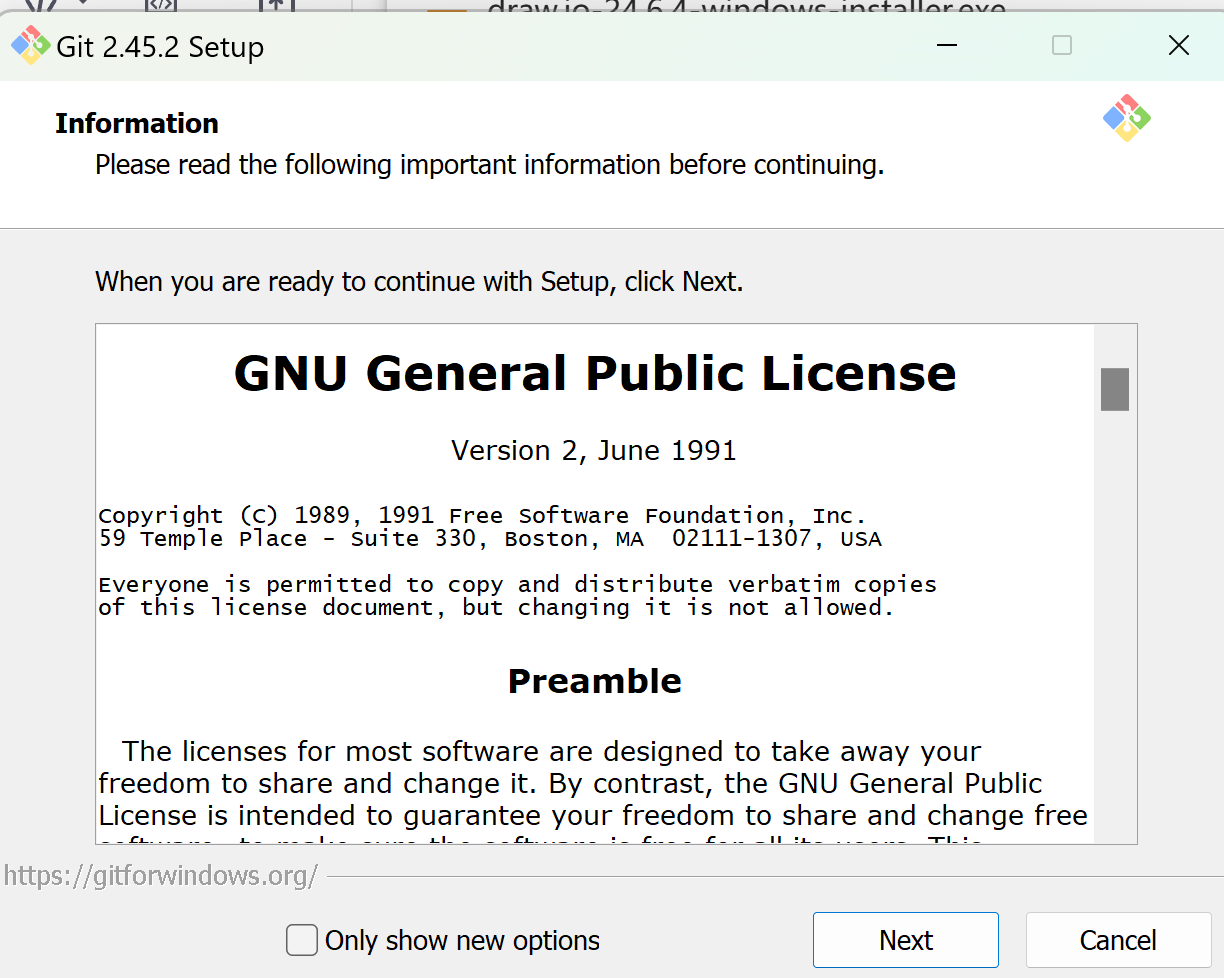Viewport: 1224px width, 978px height.
Task: Click the Information header title
Action: pos(137,123)
